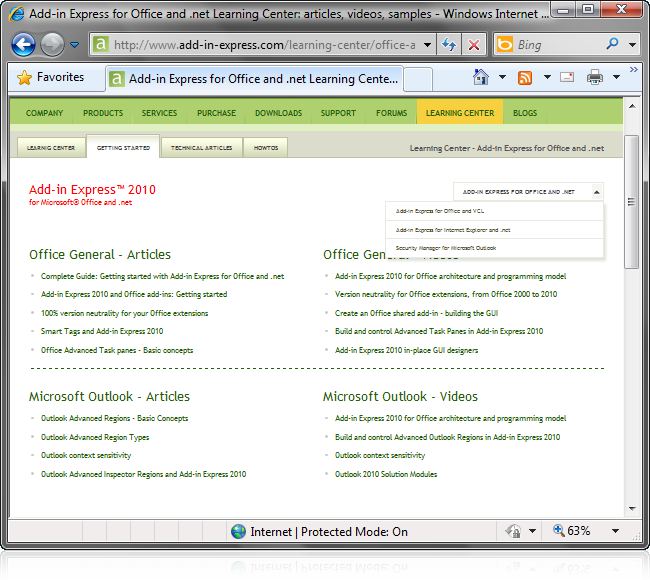The image size is (650, 580).
Task: Click the Home icon in command bar
Action: click(481, 77)
